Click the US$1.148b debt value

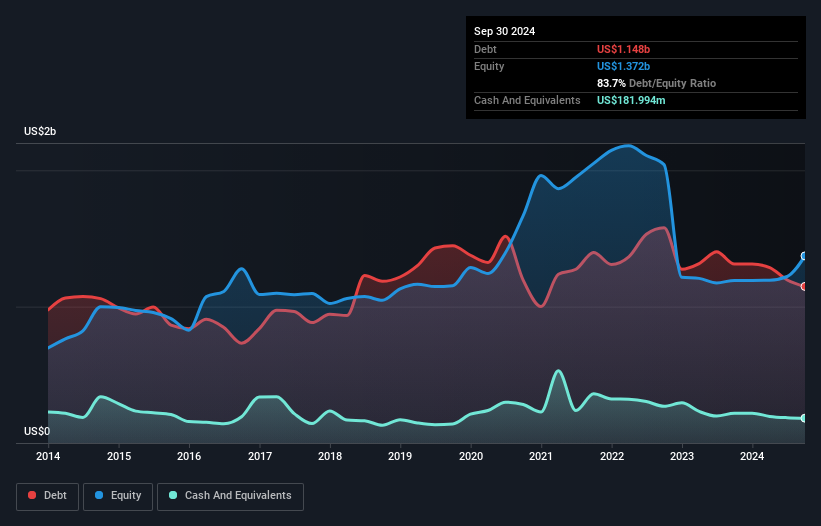[x=623, y=49]
